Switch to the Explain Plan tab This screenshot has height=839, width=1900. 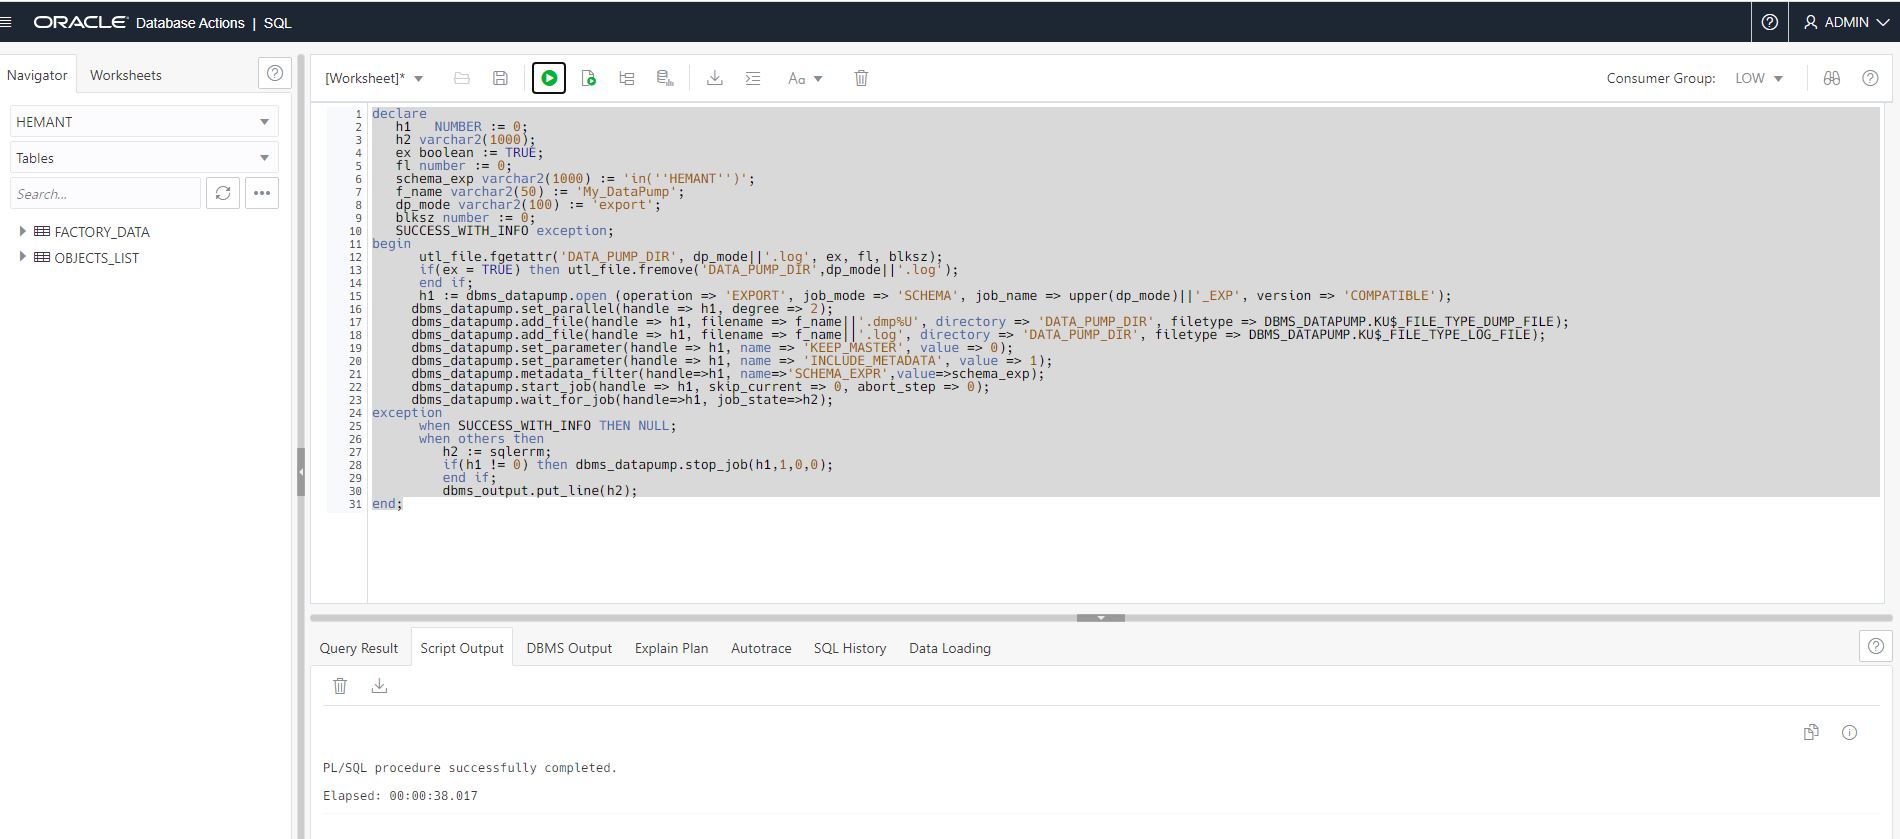(671, 648)
